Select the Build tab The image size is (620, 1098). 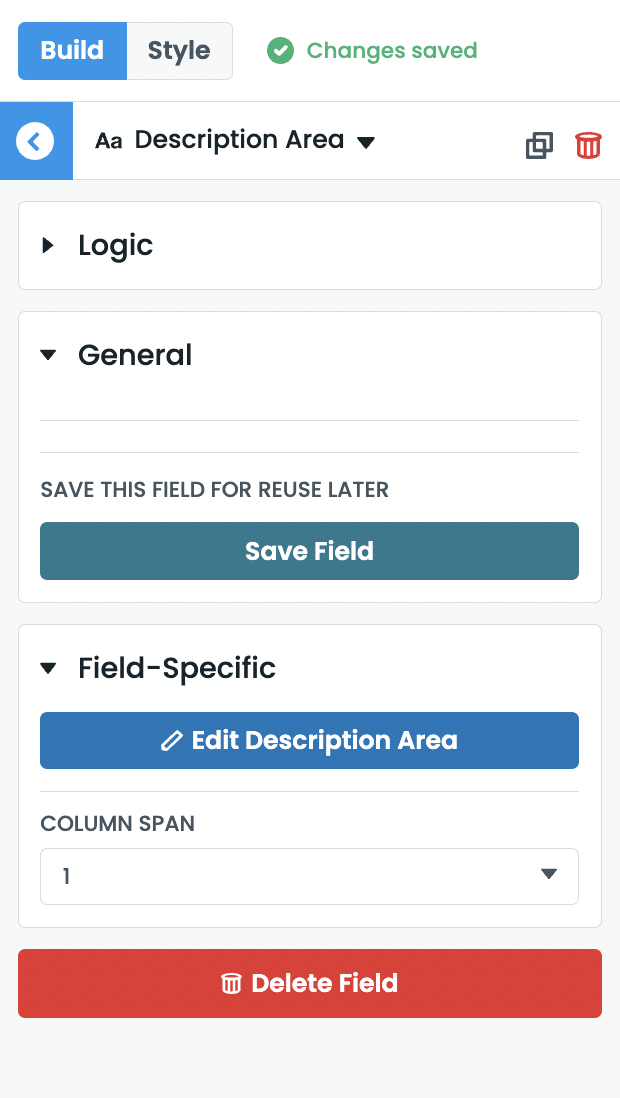[x=72, y=50]
